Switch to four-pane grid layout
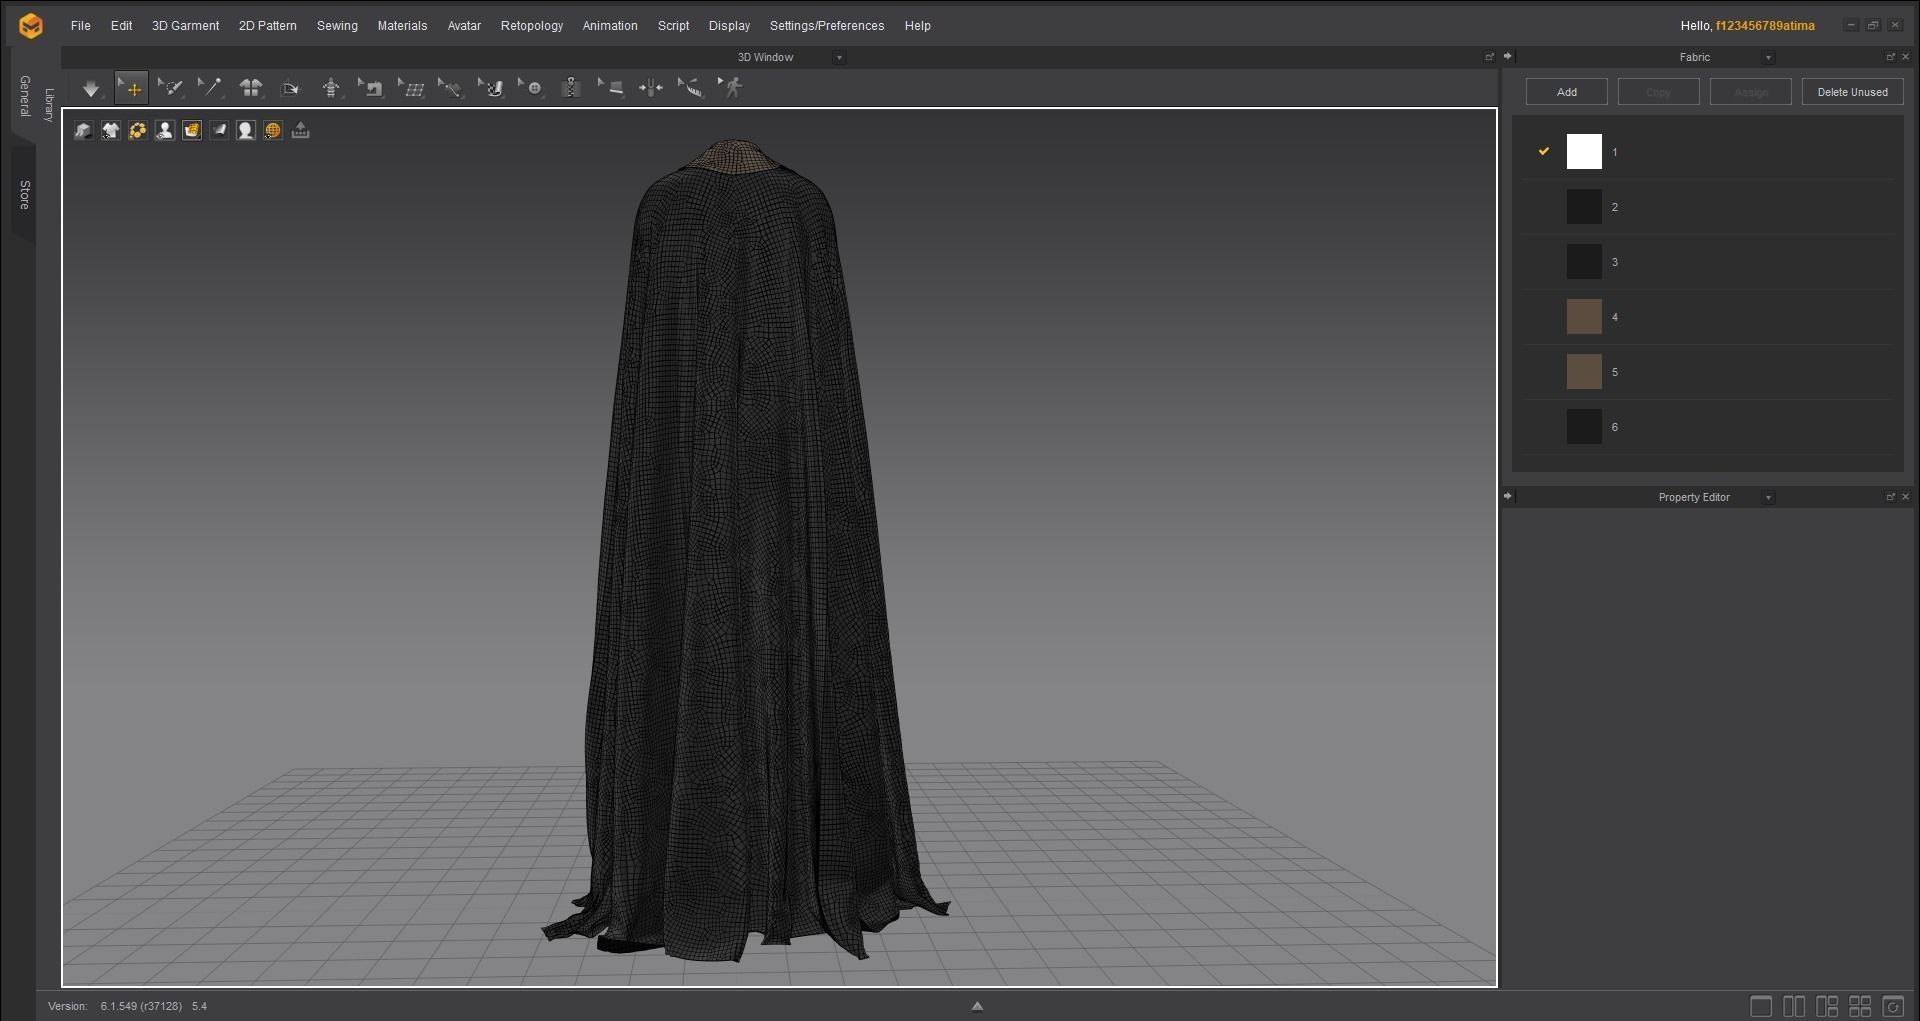The image size is (1920, 1021). coord(1860,1006)
